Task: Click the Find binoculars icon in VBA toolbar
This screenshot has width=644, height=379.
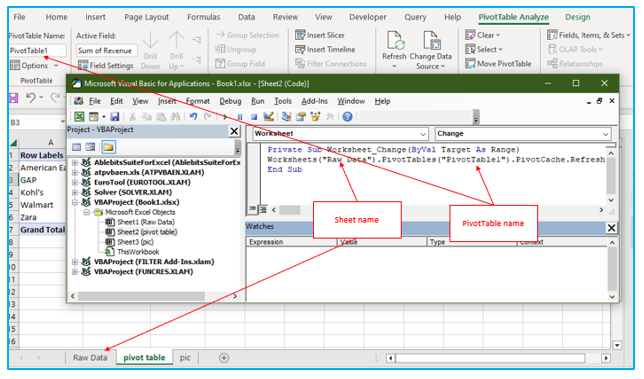Action: click(x=175, y=117)
